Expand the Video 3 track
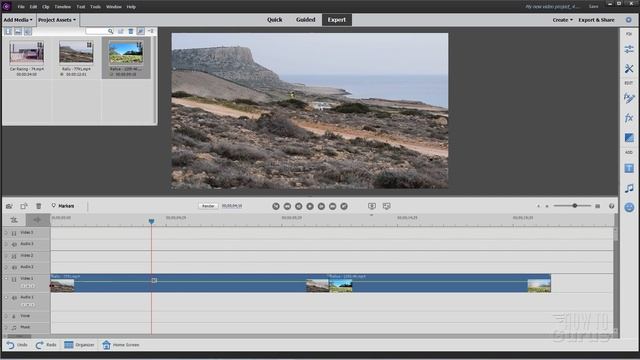This screenshot has width=640, height=360. point(6,233)
